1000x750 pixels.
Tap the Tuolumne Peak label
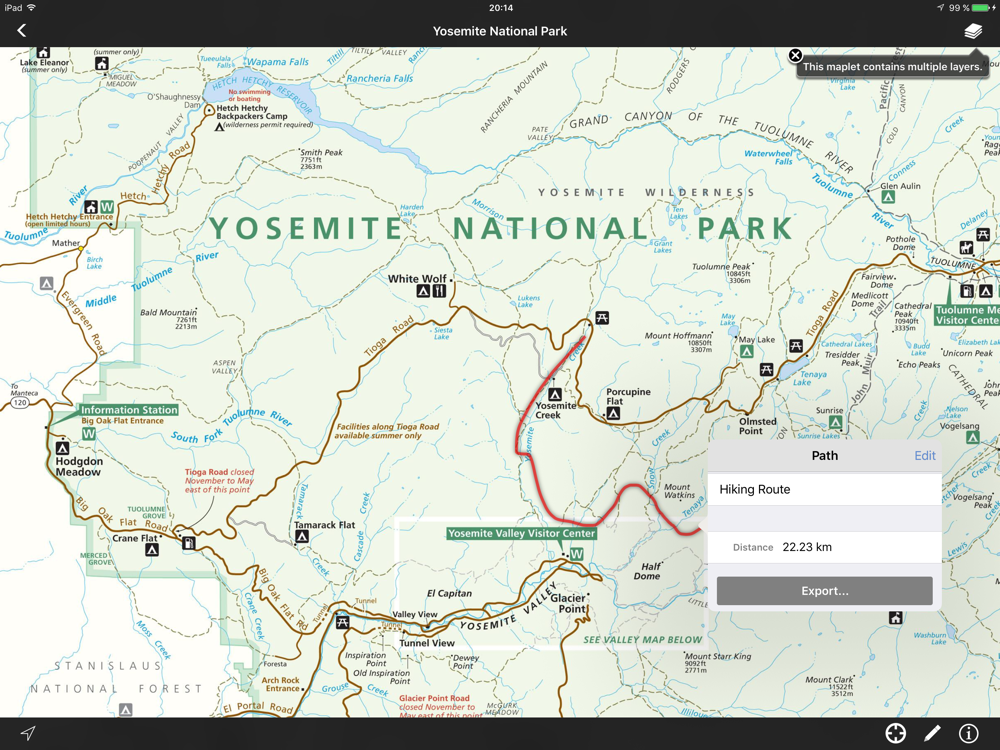pos(721,267)
